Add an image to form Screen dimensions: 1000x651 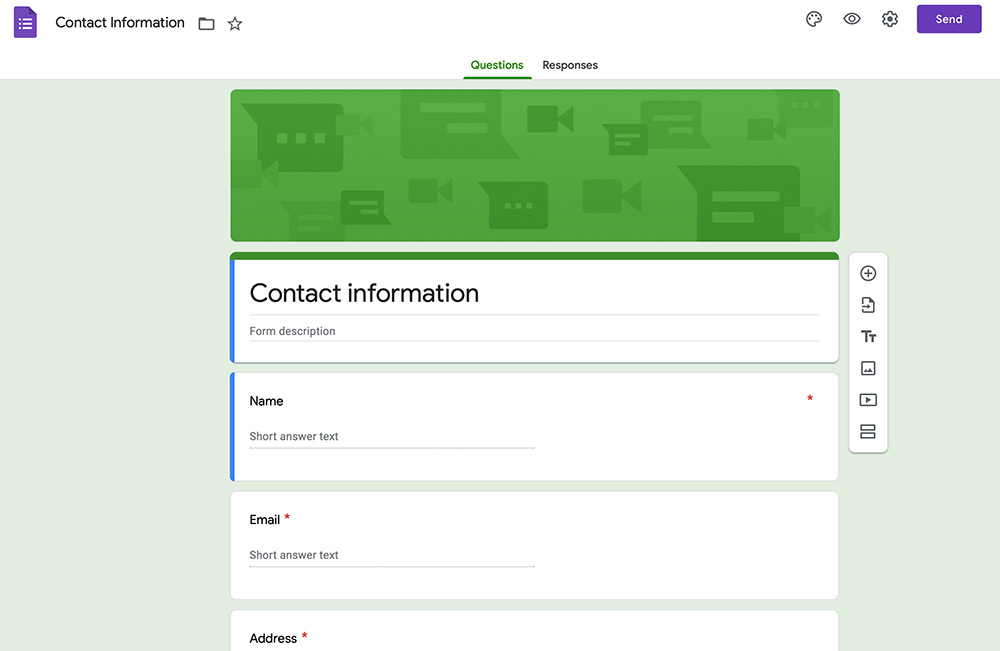point(868,368)
